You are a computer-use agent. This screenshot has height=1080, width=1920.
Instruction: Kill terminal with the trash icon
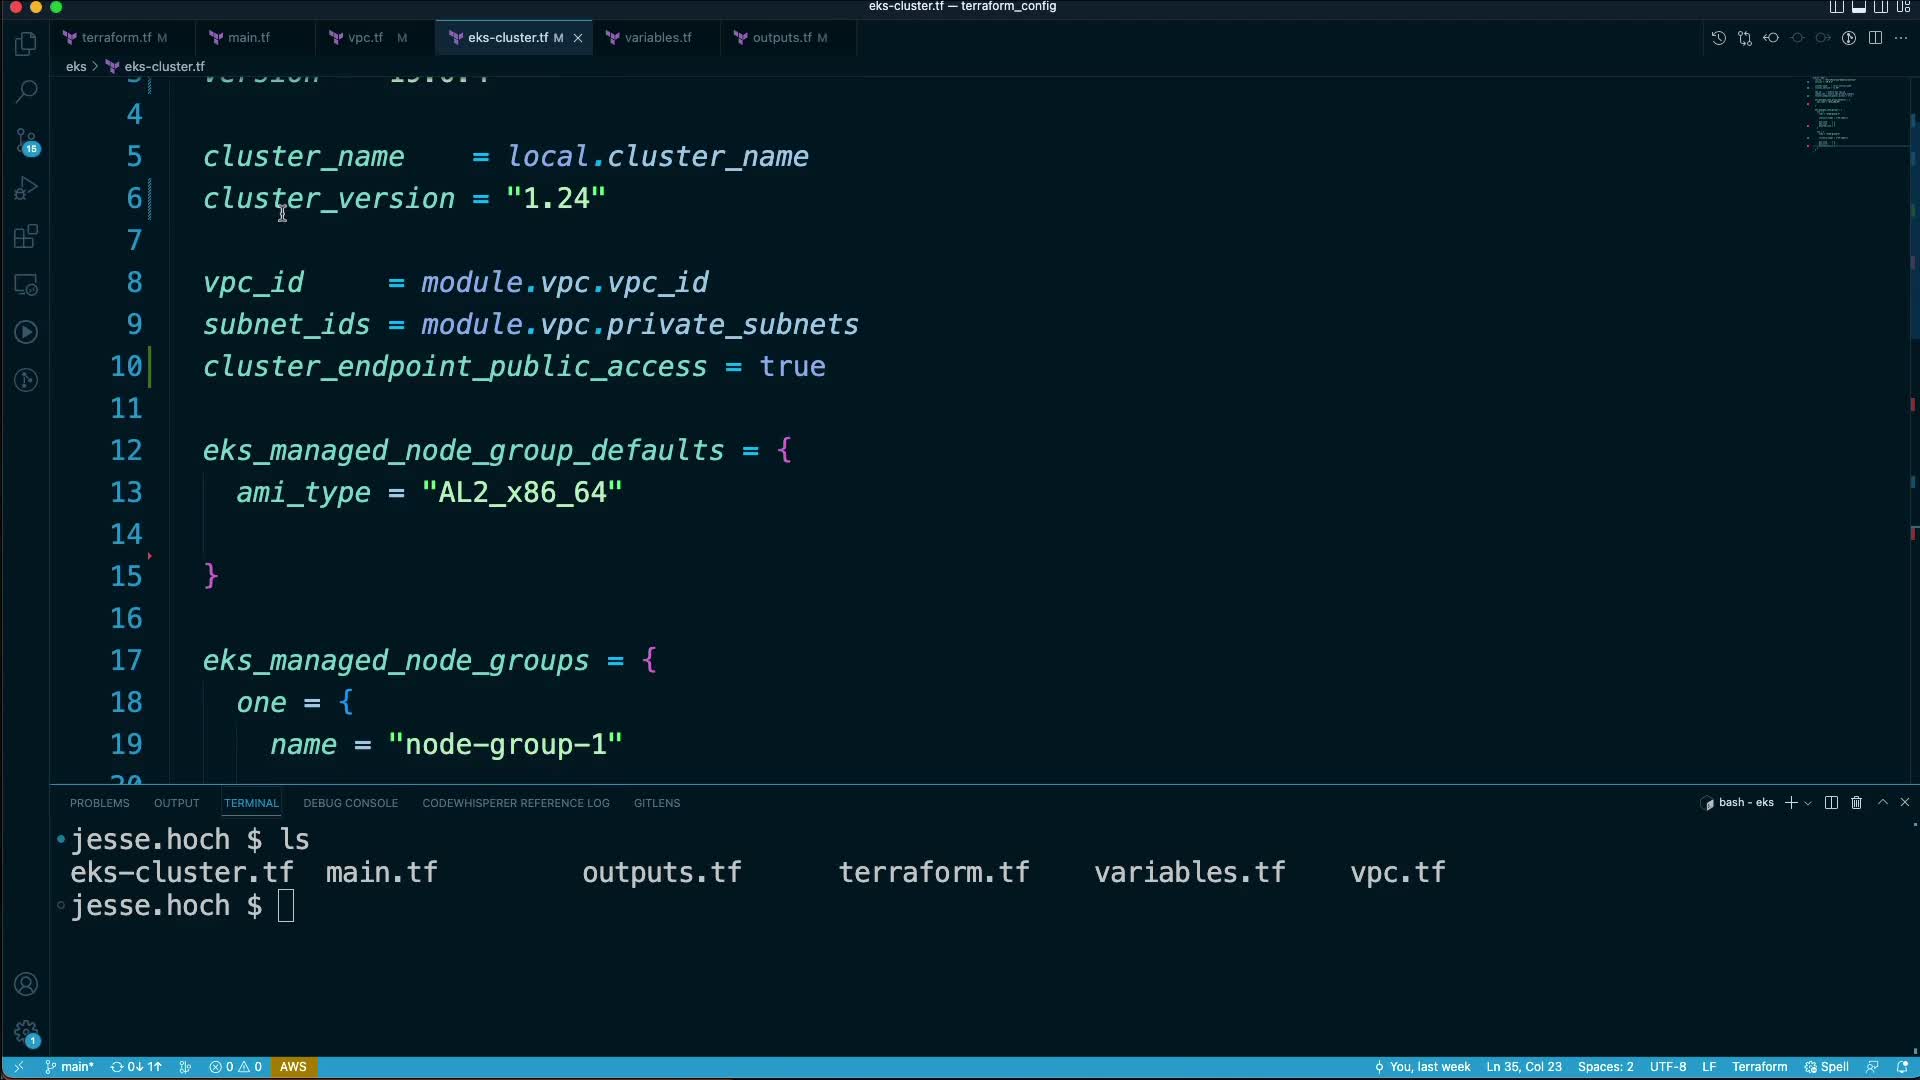tap(1856, 803)
